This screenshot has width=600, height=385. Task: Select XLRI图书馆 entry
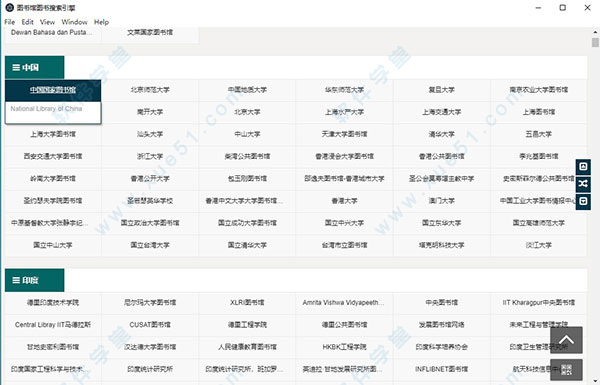(247, 303)
